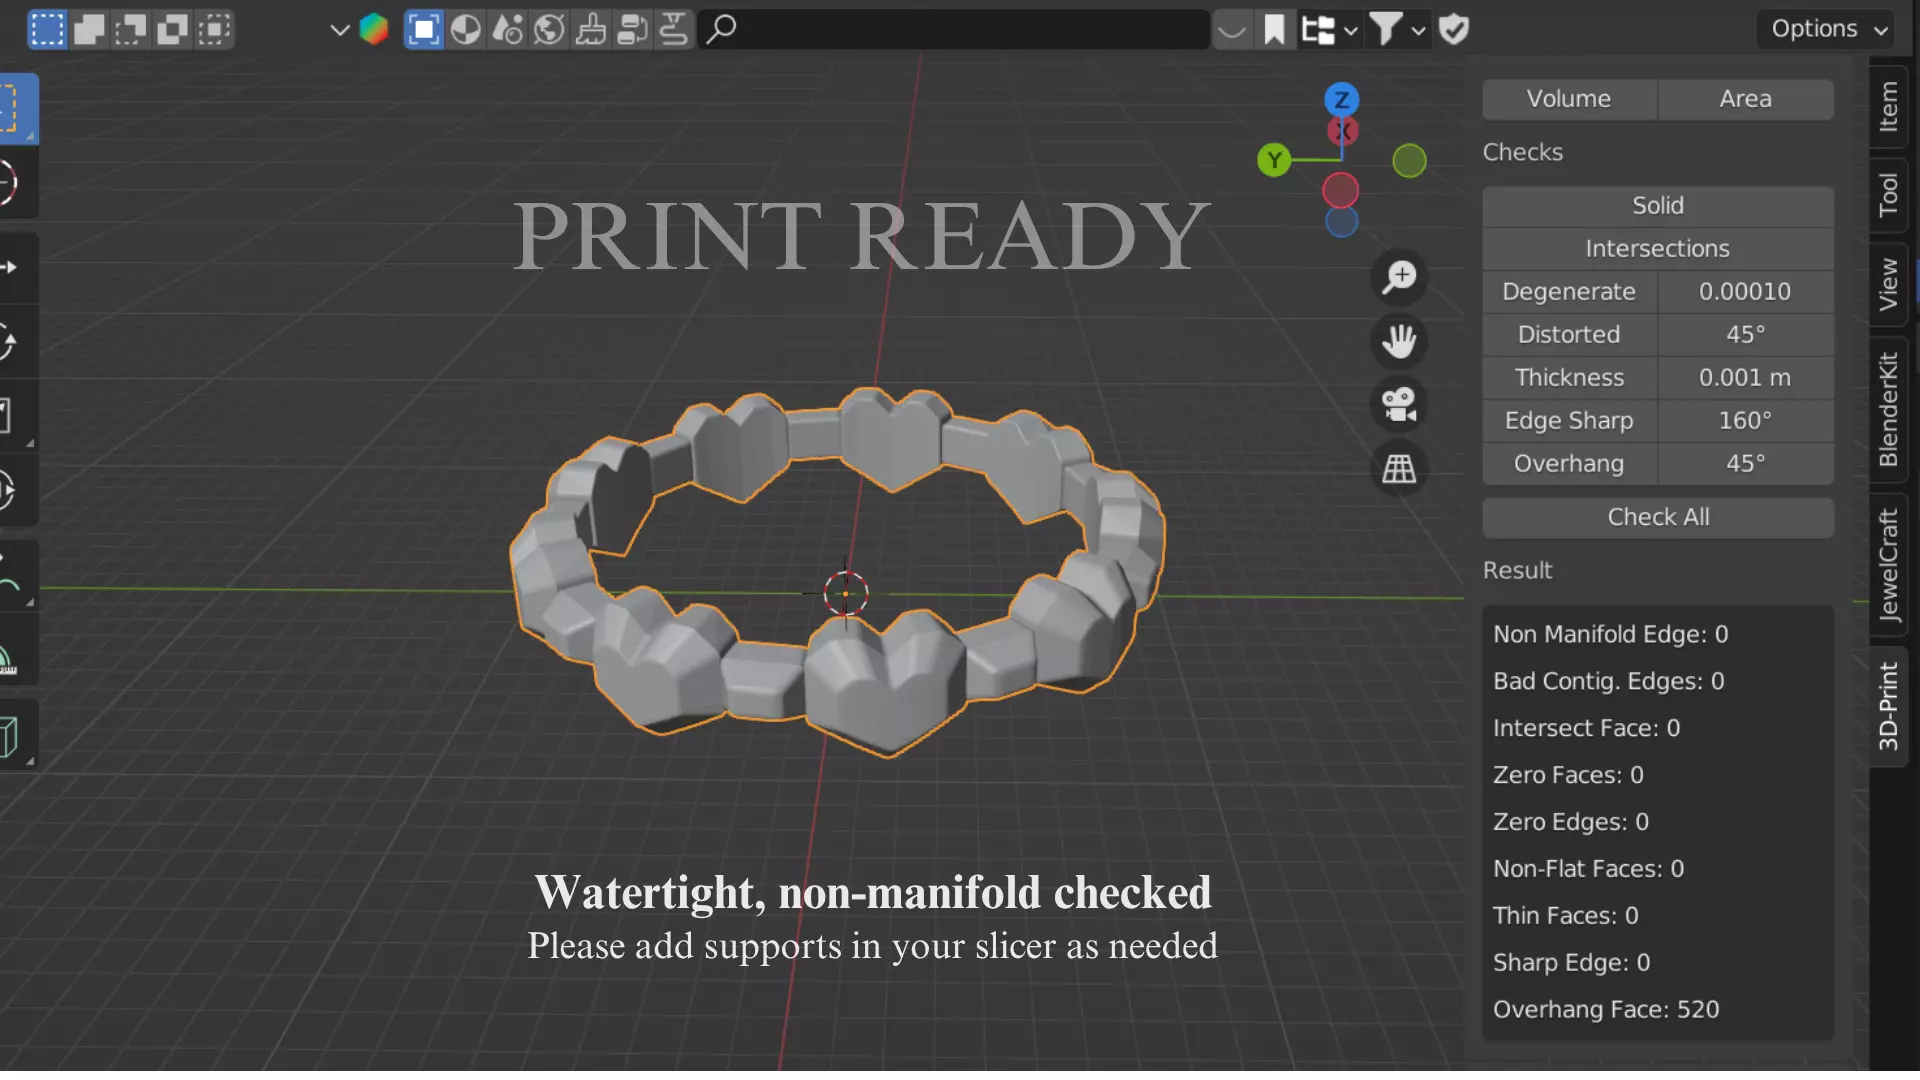Adjust the Thickness 0.001 m value field
Image resolution: width=1920 pixels, height=1080 pixels.
pyautogui.click(x=1744, y=377)
